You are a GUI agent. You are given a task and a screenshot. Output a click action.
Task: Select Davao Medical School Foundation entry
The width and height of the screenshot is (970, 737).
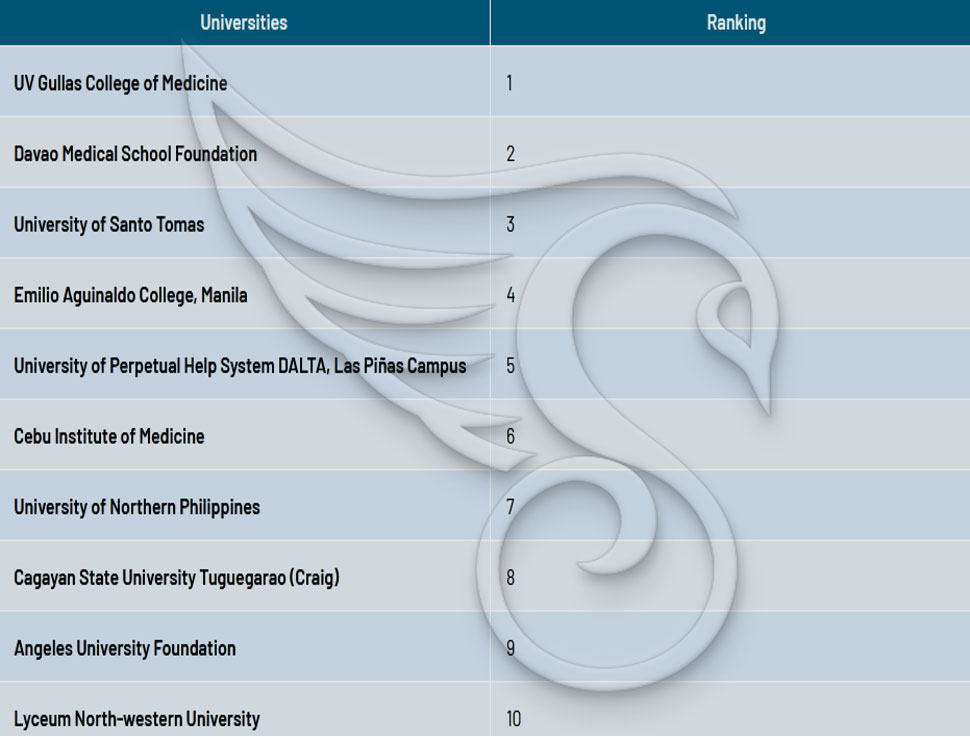point(135,153)
